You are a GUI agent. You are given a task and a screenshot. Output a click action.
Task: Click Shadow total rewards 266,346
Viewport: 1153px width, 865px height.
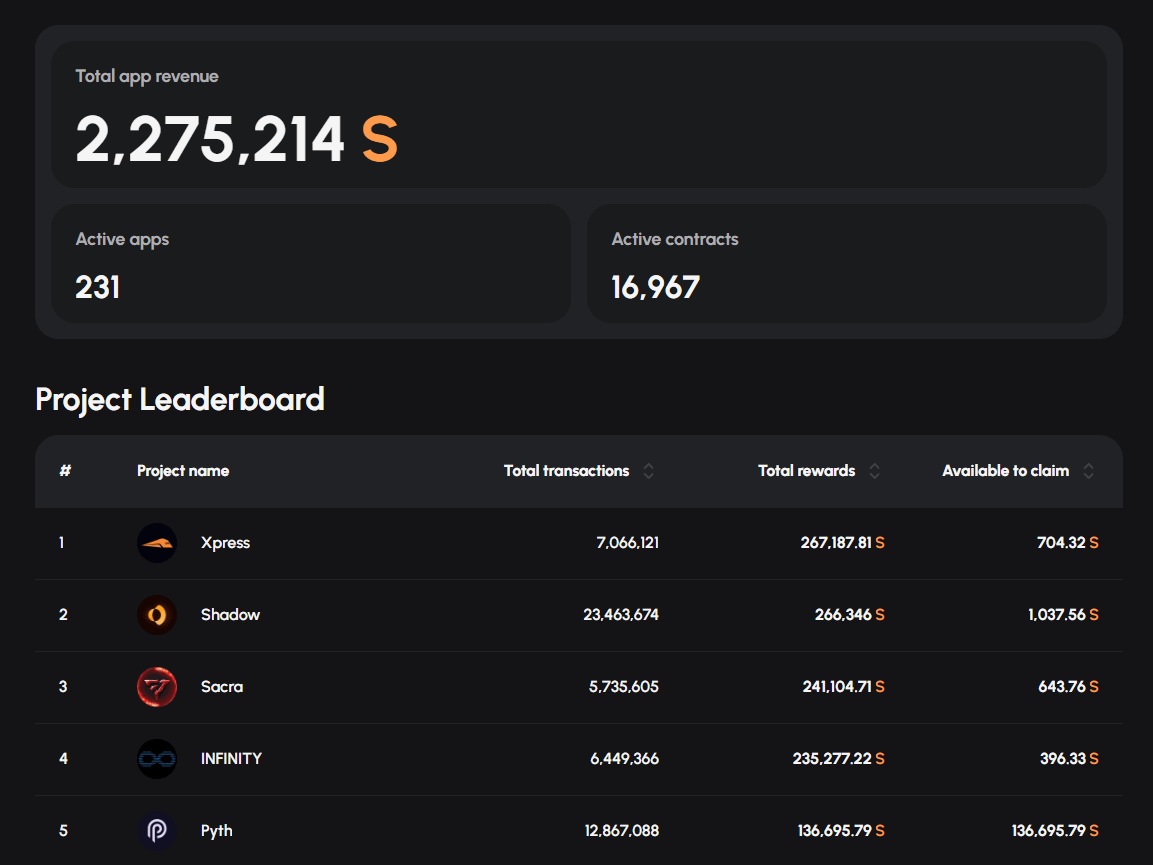pos(843,615)
